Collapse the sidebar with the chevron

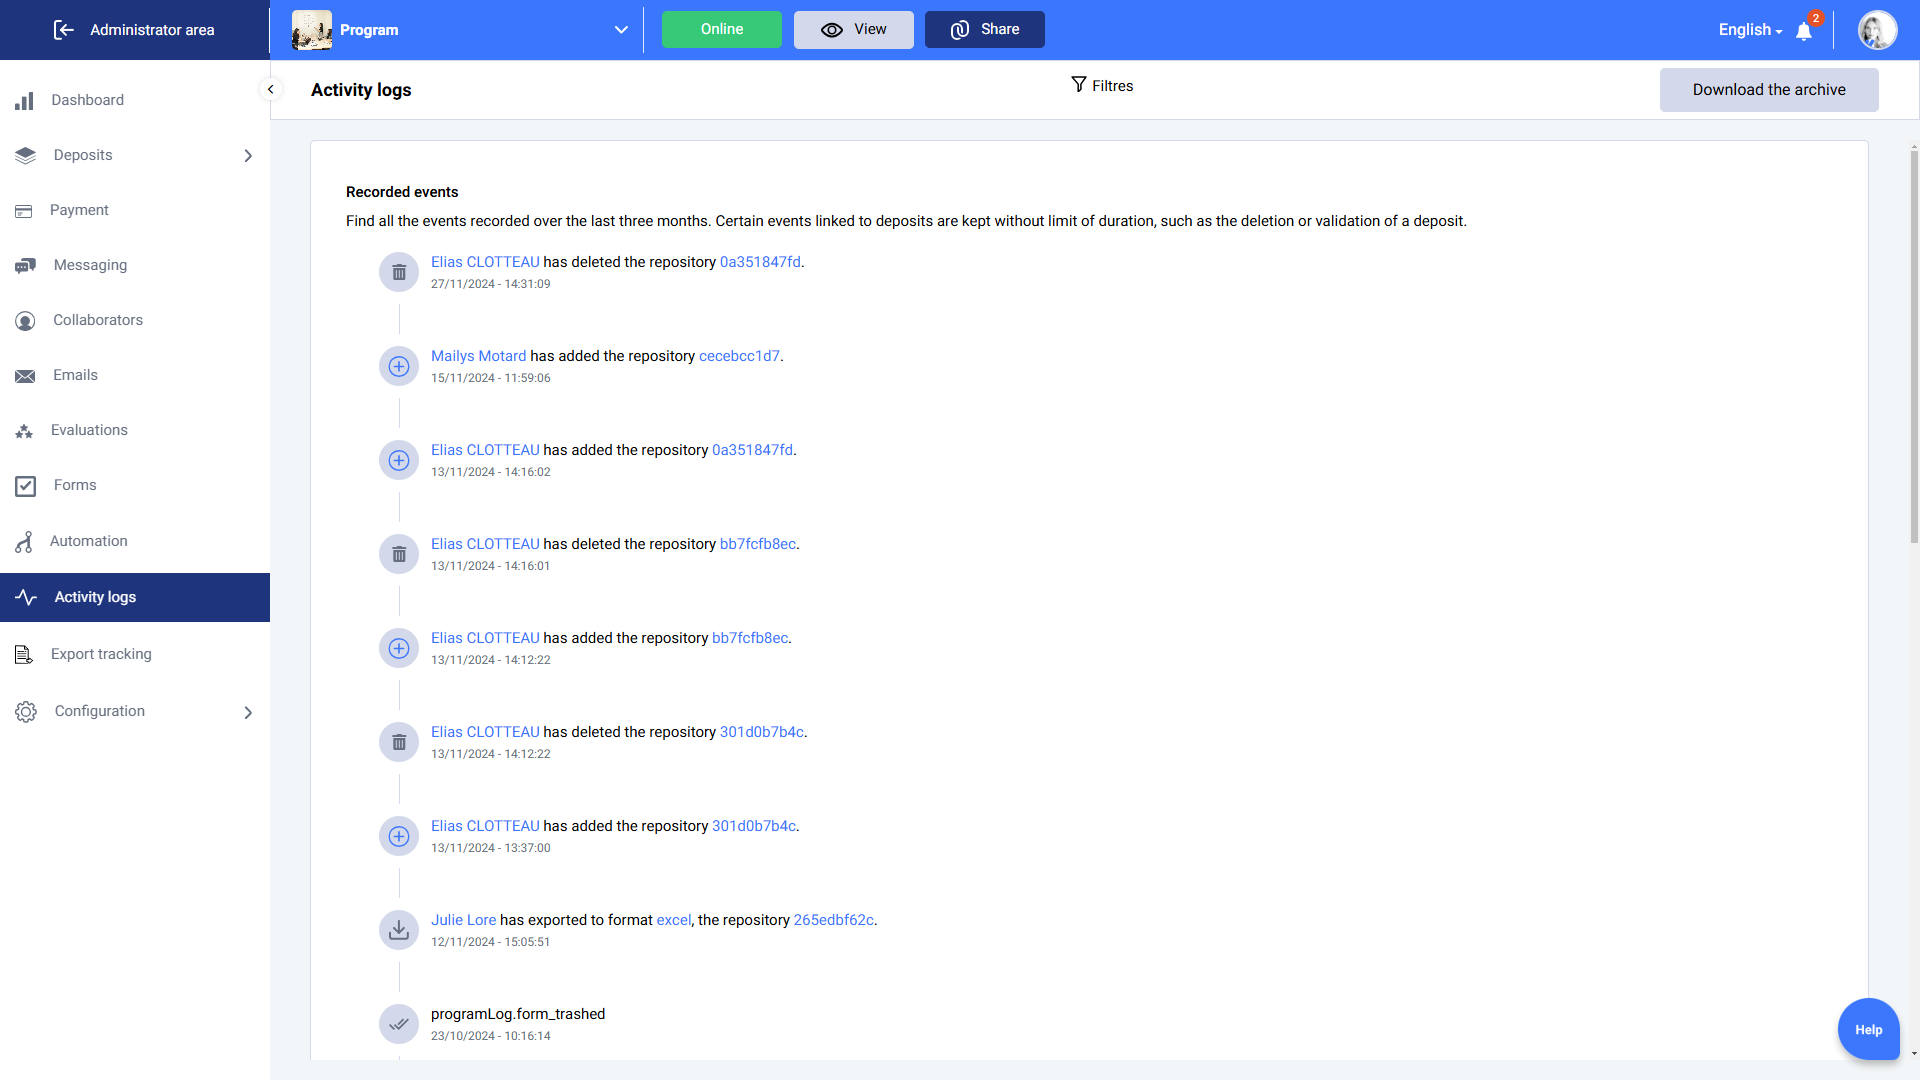pos(270,89)
